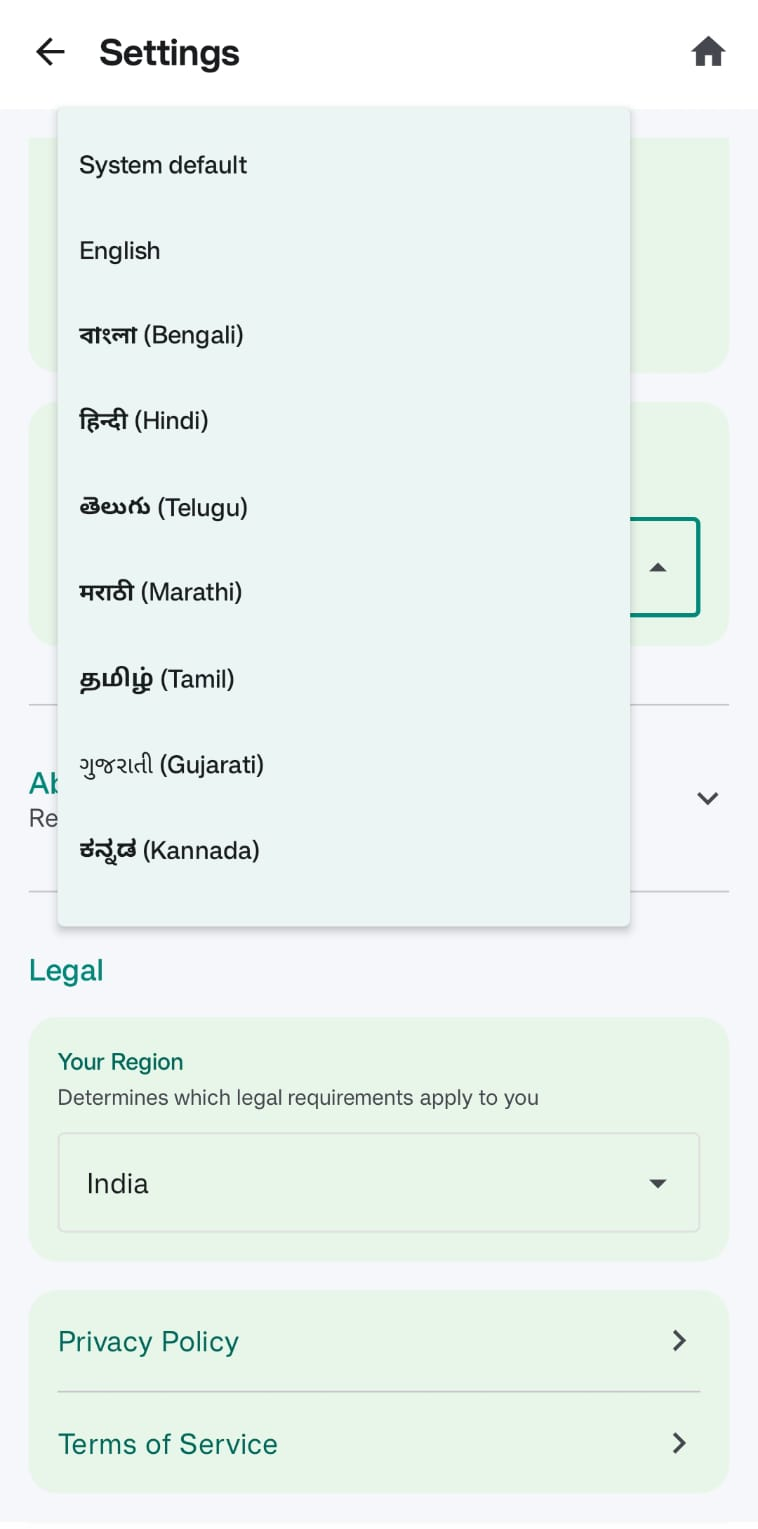Tap the chevron next to Privacy Policy
Screen dimensions: 758x1529
[679, 1340]
